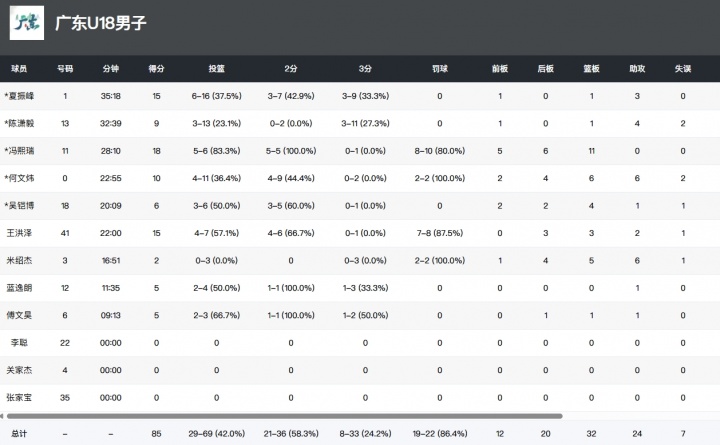Click 何文炜's points value of 10
Image resolution: width=720 pixels, height=445 pixels.
click(156, 178)
